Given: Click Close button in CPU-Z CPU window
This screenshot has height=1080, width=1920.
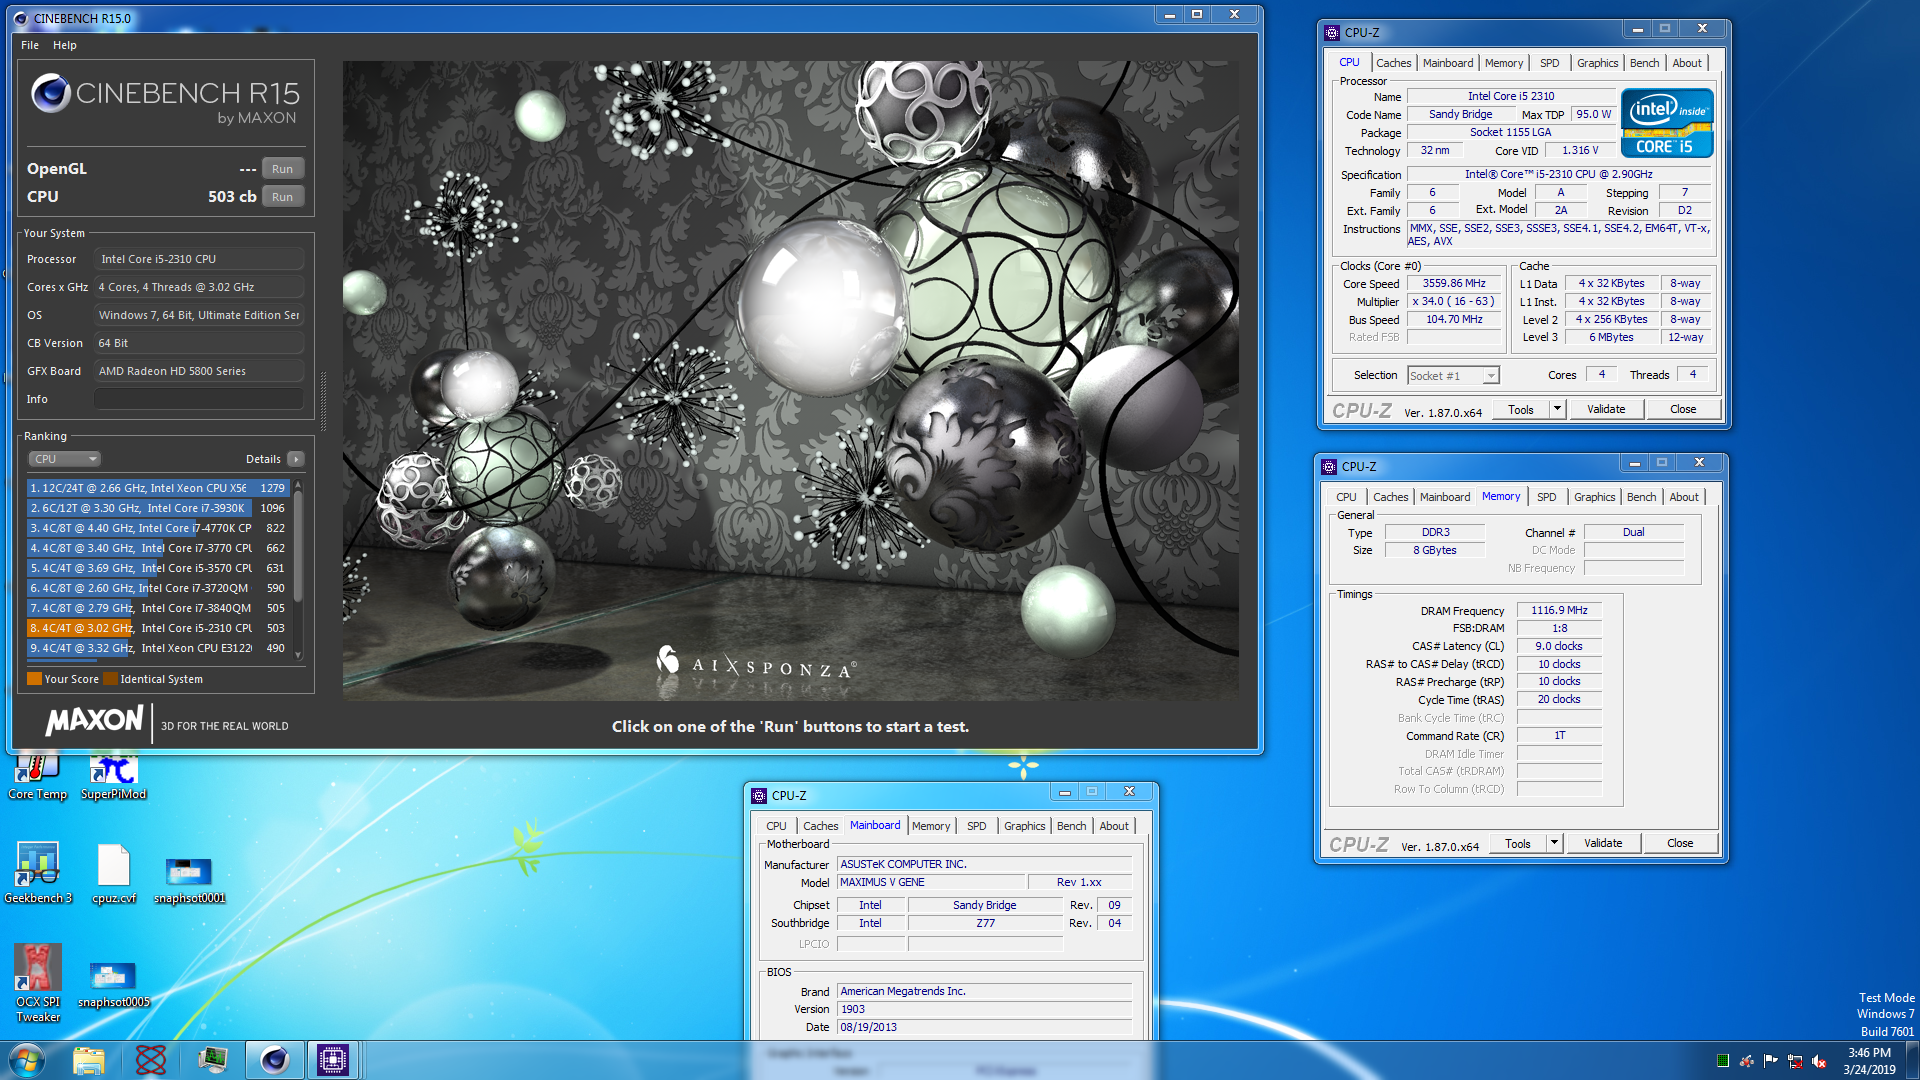Looking at the screenshot, I should coord(1683,409).
